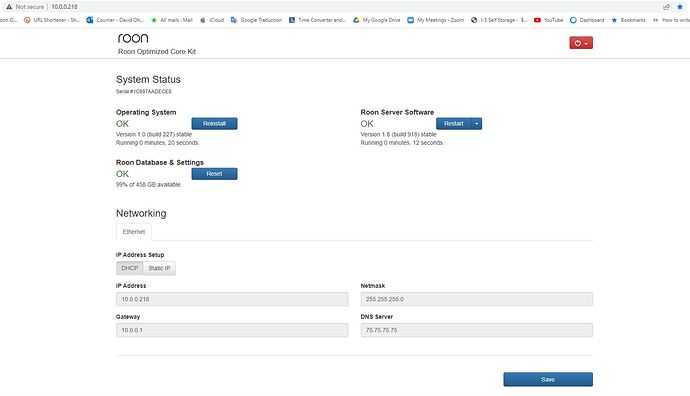Expand the Restart button dropdown arrow
The height and width of the screenshot is (396, 690).
click(x=477, y=124)
